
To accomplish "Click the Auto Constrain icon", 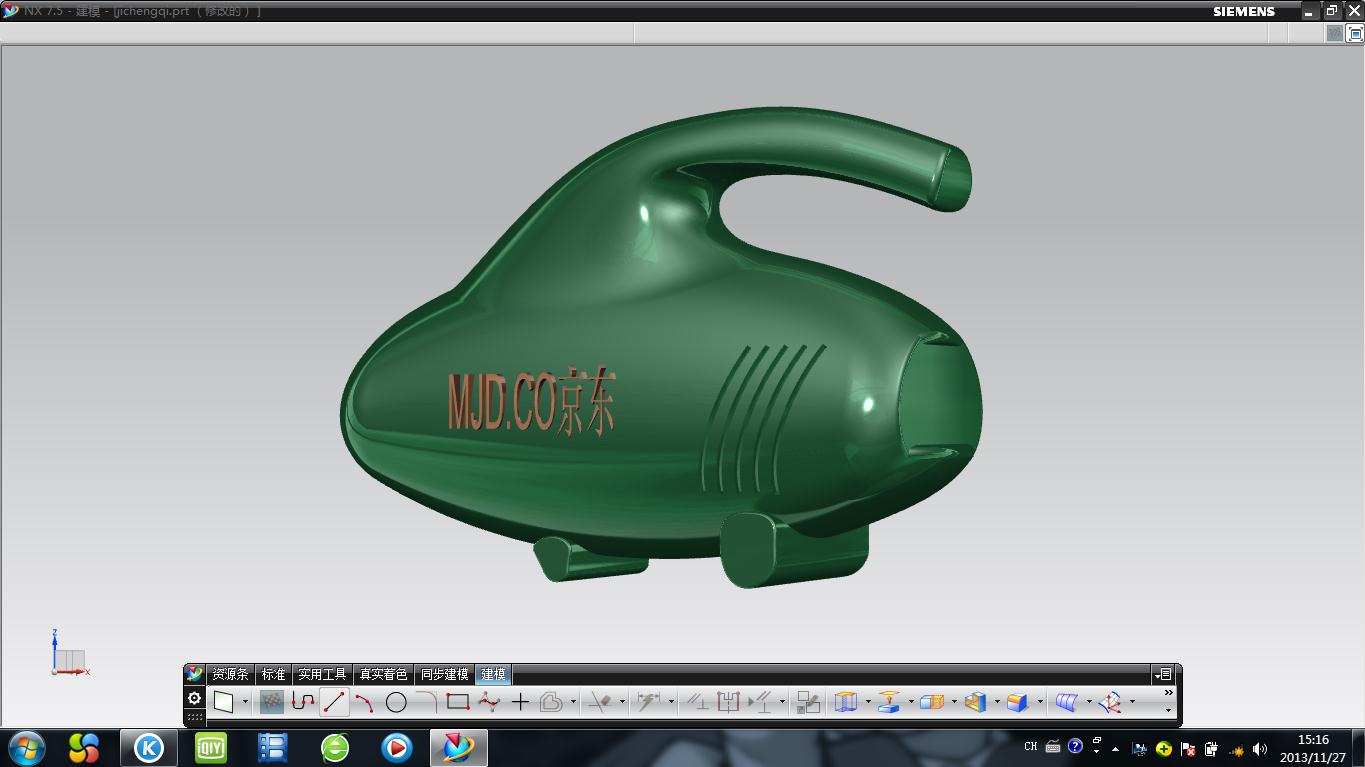I will 760,702.
